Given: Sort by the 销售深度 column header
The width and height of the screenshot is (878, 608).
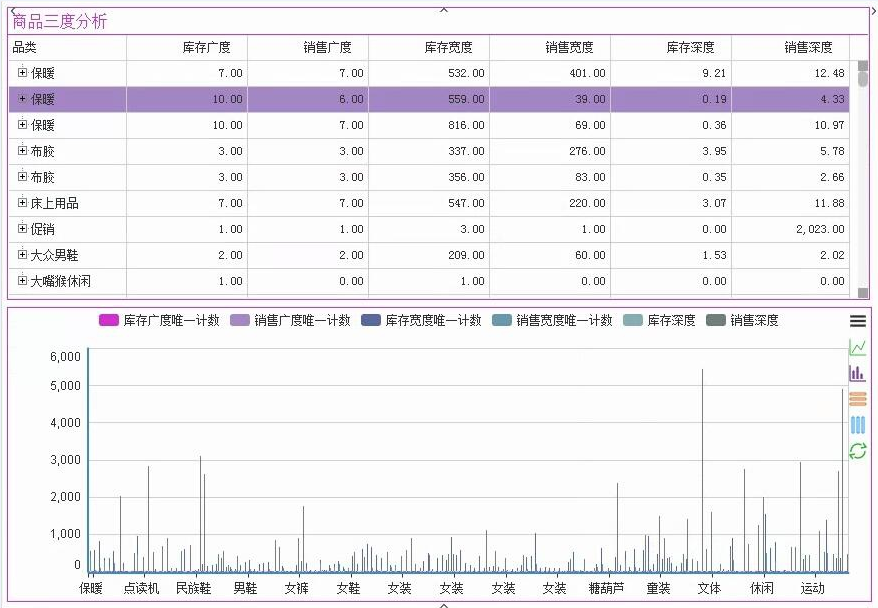Looking at the screenshot, I should coord(791,48).
